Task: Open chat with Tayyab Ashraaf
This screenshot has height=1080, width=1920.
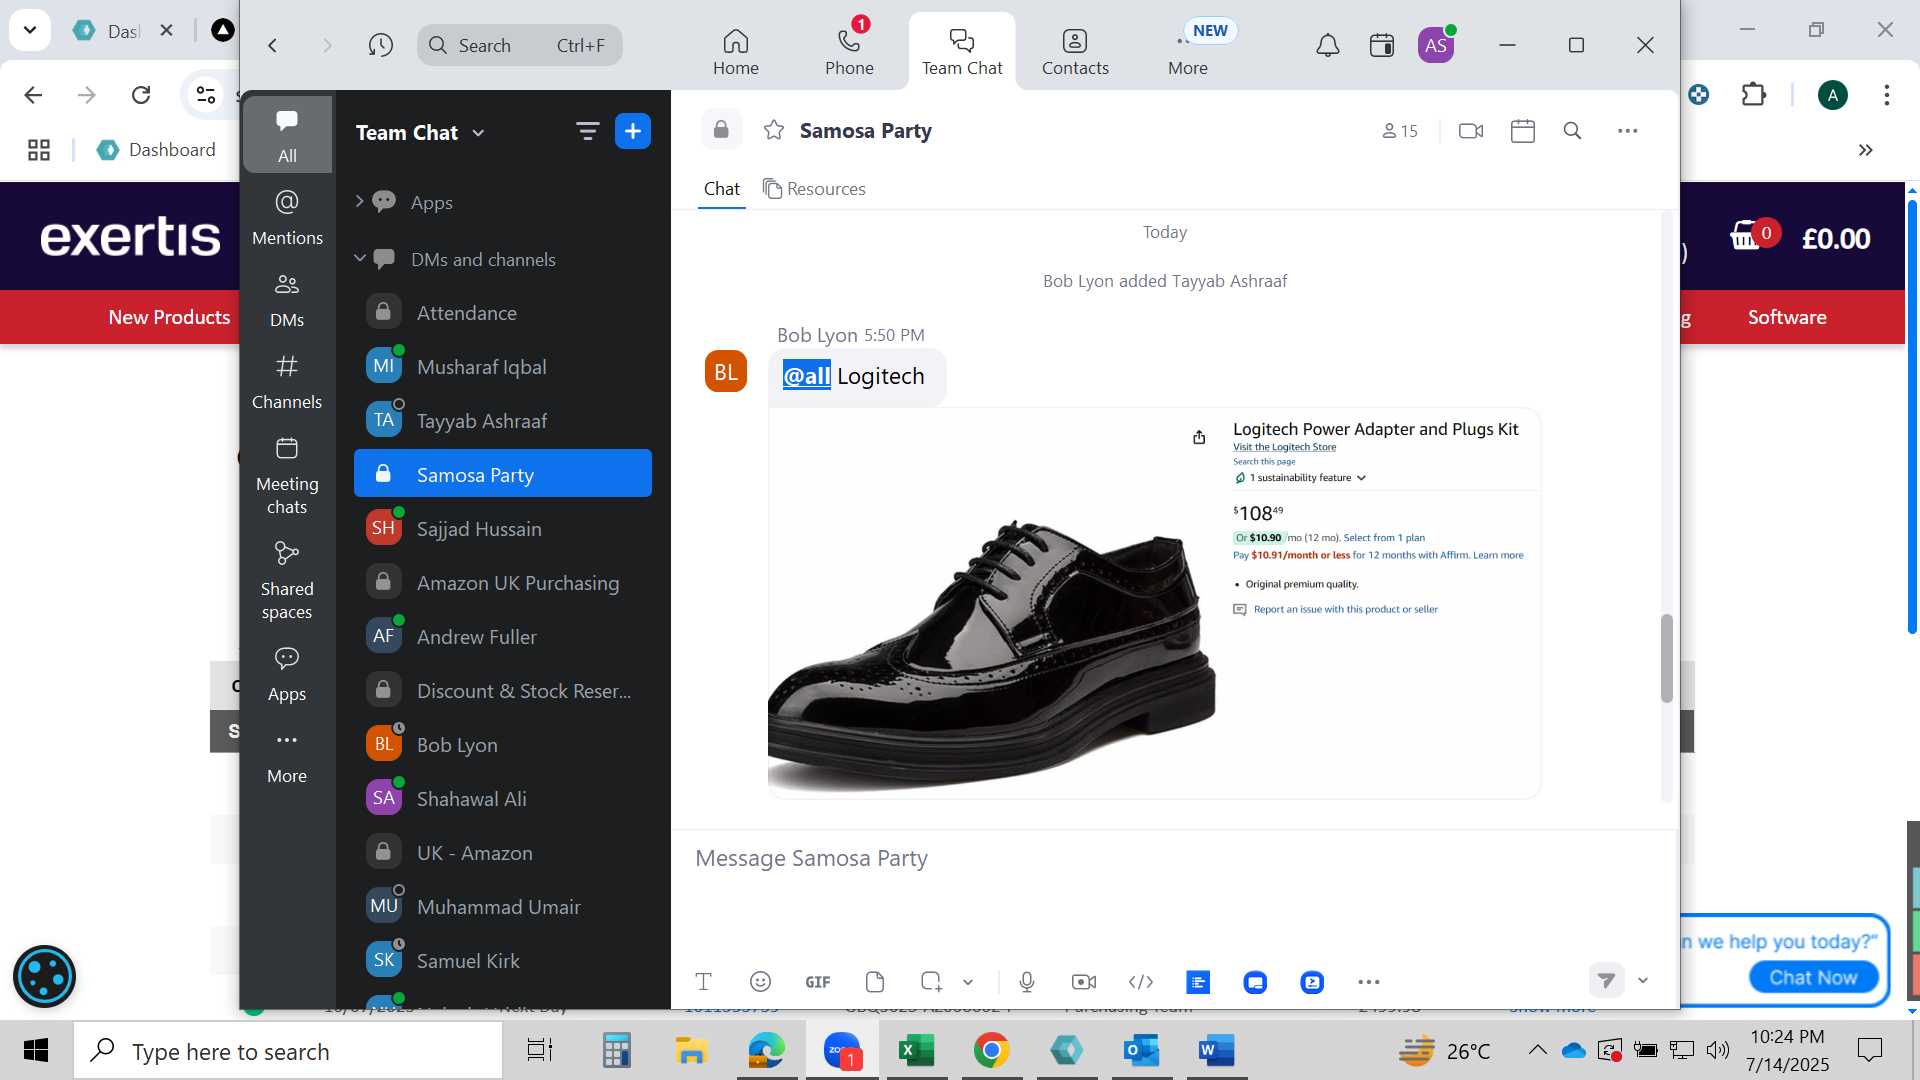Action: tap(502, 421)
